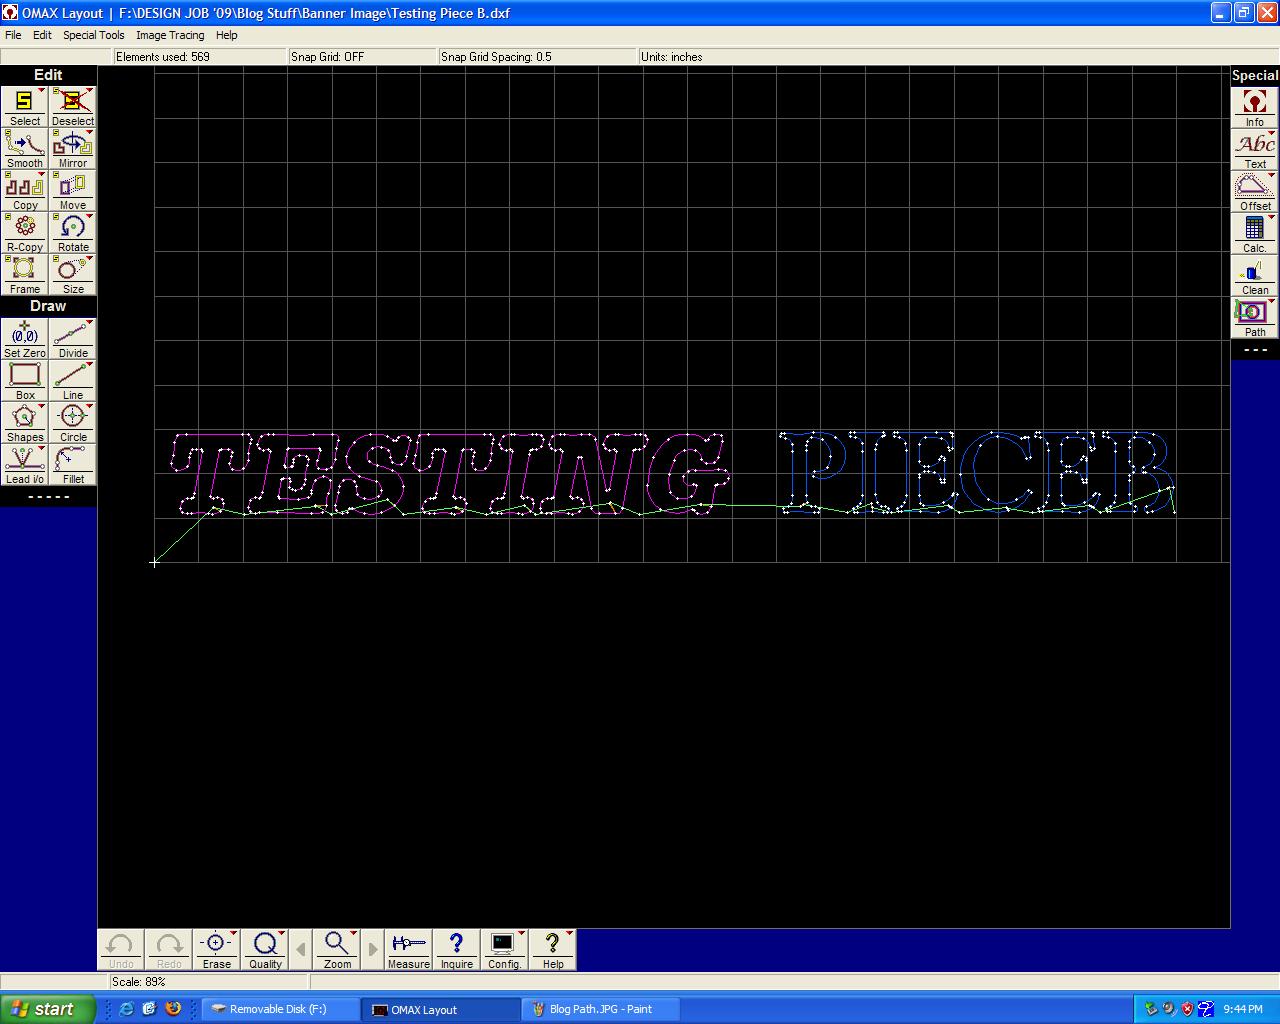This screenshot has width=1280, height=1024.
Task: Click the zoom next right arrow
Action: [x=373, y=950]
